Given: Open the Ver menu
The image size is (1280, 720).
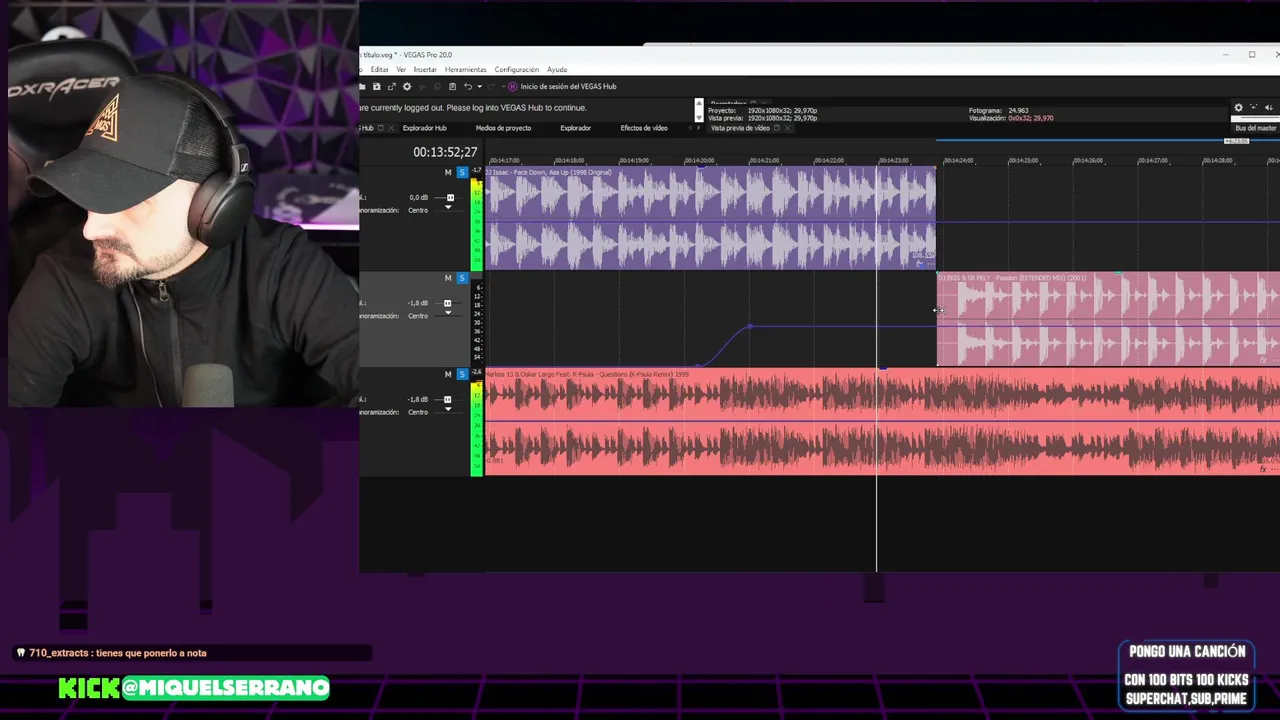Looking at the screenshot, I should (x=401, y=69).
